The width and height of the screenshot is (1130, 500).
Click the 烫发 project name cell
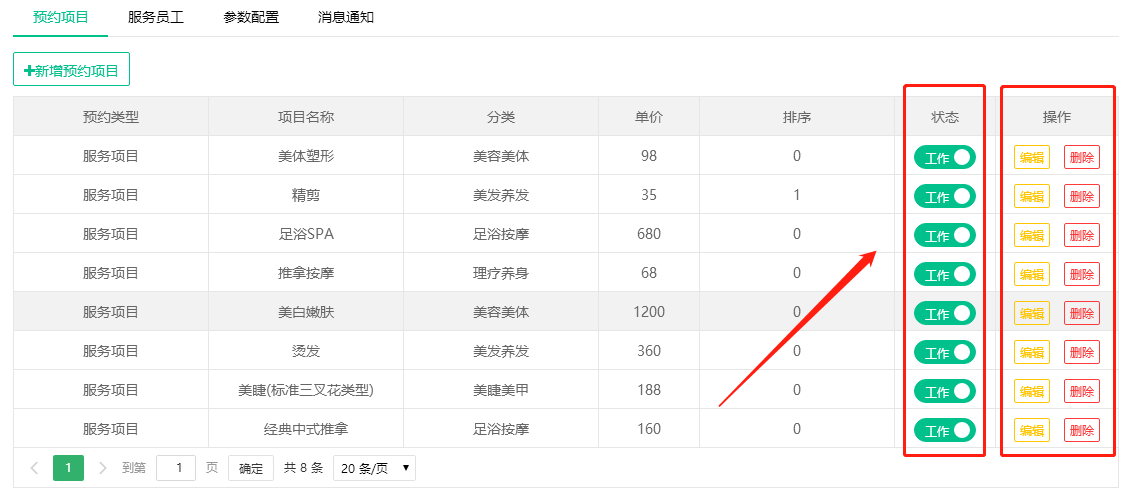coord(306,350)
